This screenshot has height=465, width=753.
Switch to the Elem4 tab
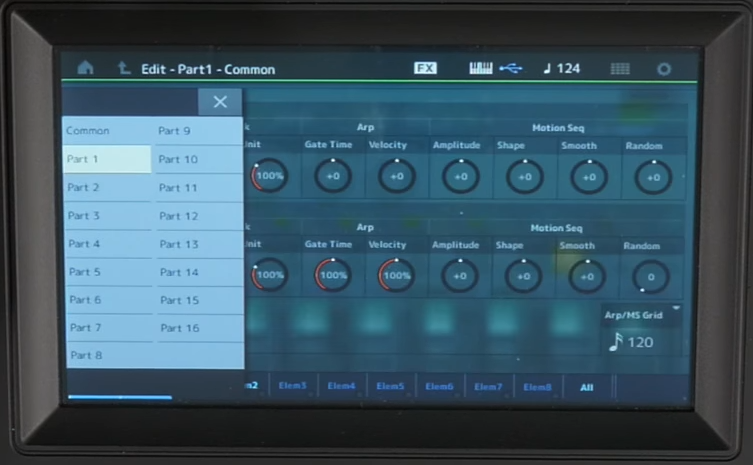click(x=341, y=386)
